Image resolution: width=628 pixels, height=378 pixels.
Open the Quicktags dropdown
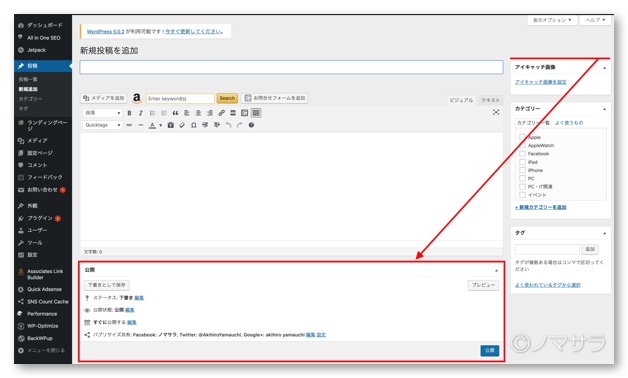coord(103,125)
